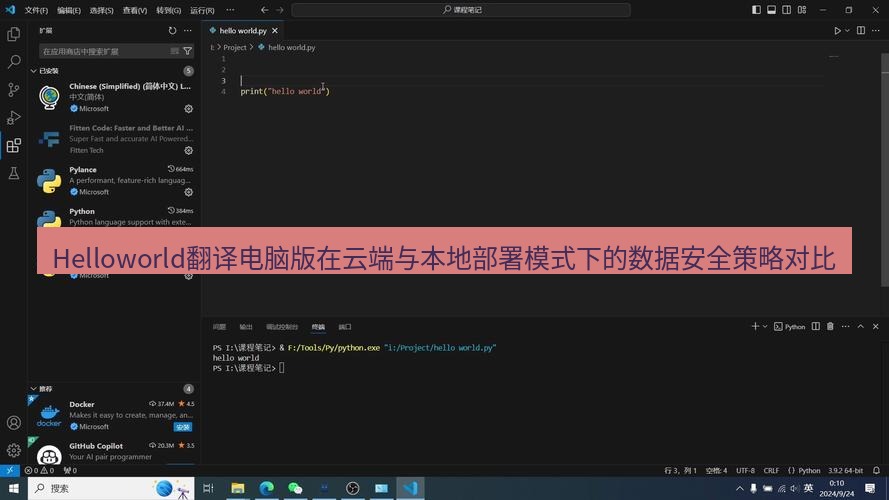Open Source Control view
This screenshot has width=889, height=500.
tap(14, 90)
